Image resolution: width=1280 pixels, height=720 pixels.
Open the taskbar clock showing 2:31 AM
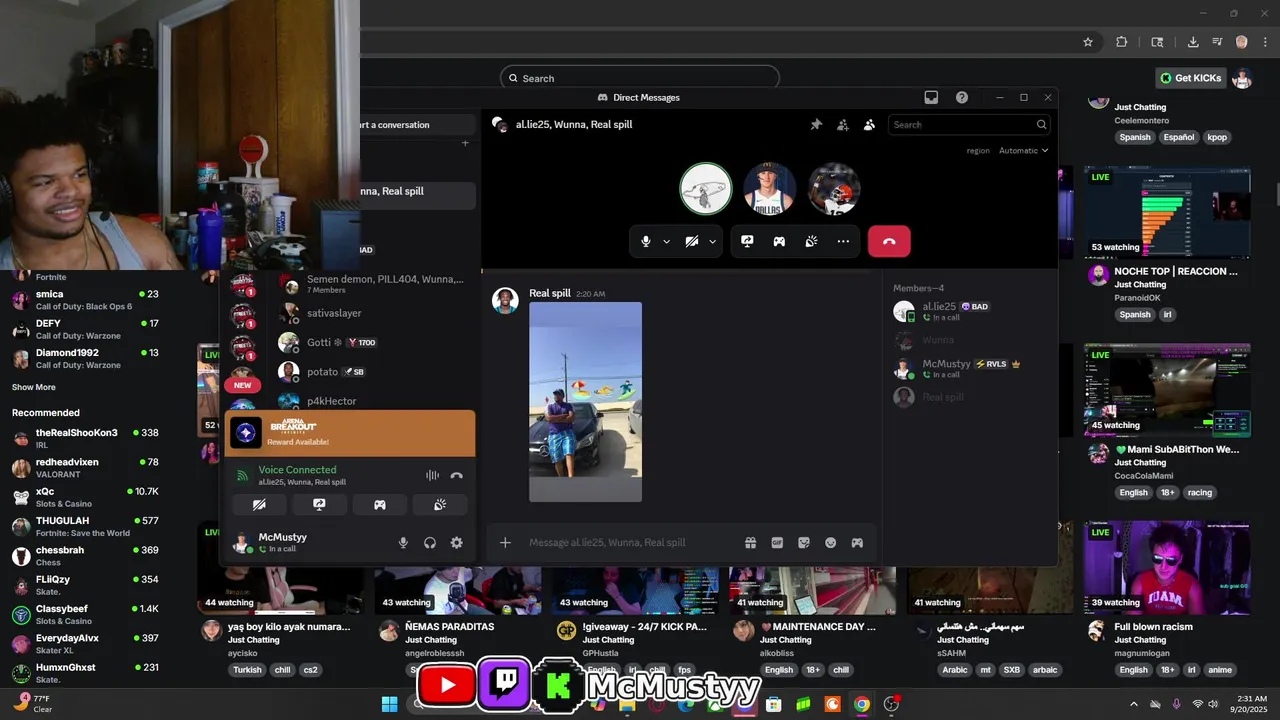[1251, 704]
